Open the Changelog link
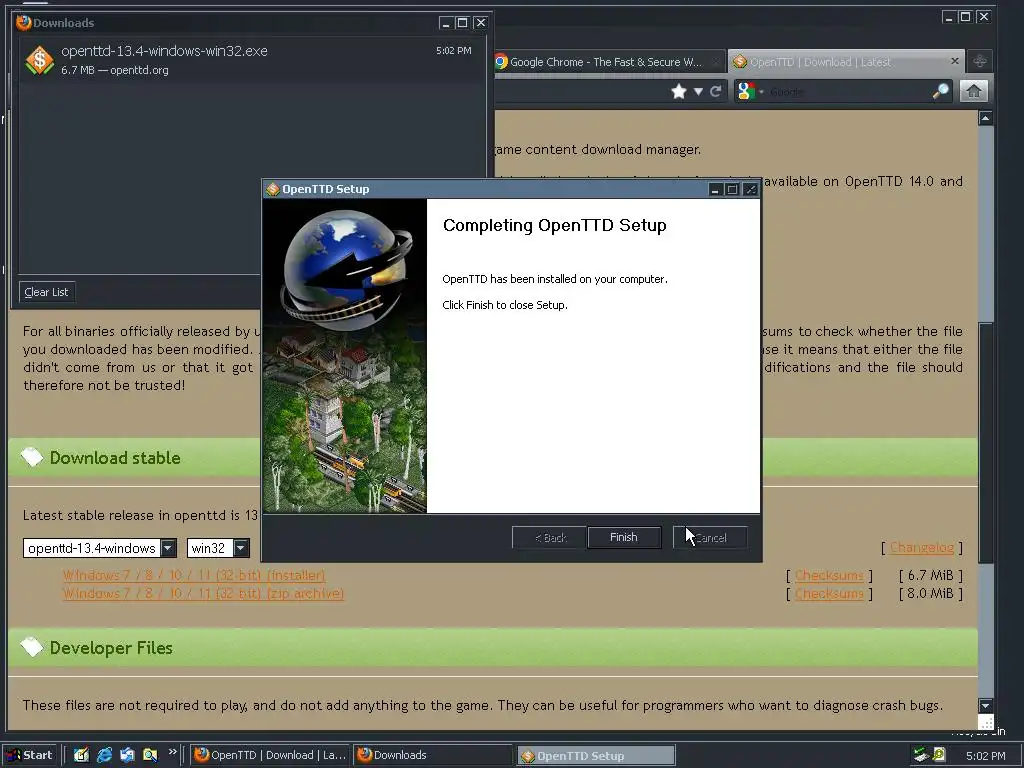The width and height of the screenshot is (1024, 768). coord(921,547)
